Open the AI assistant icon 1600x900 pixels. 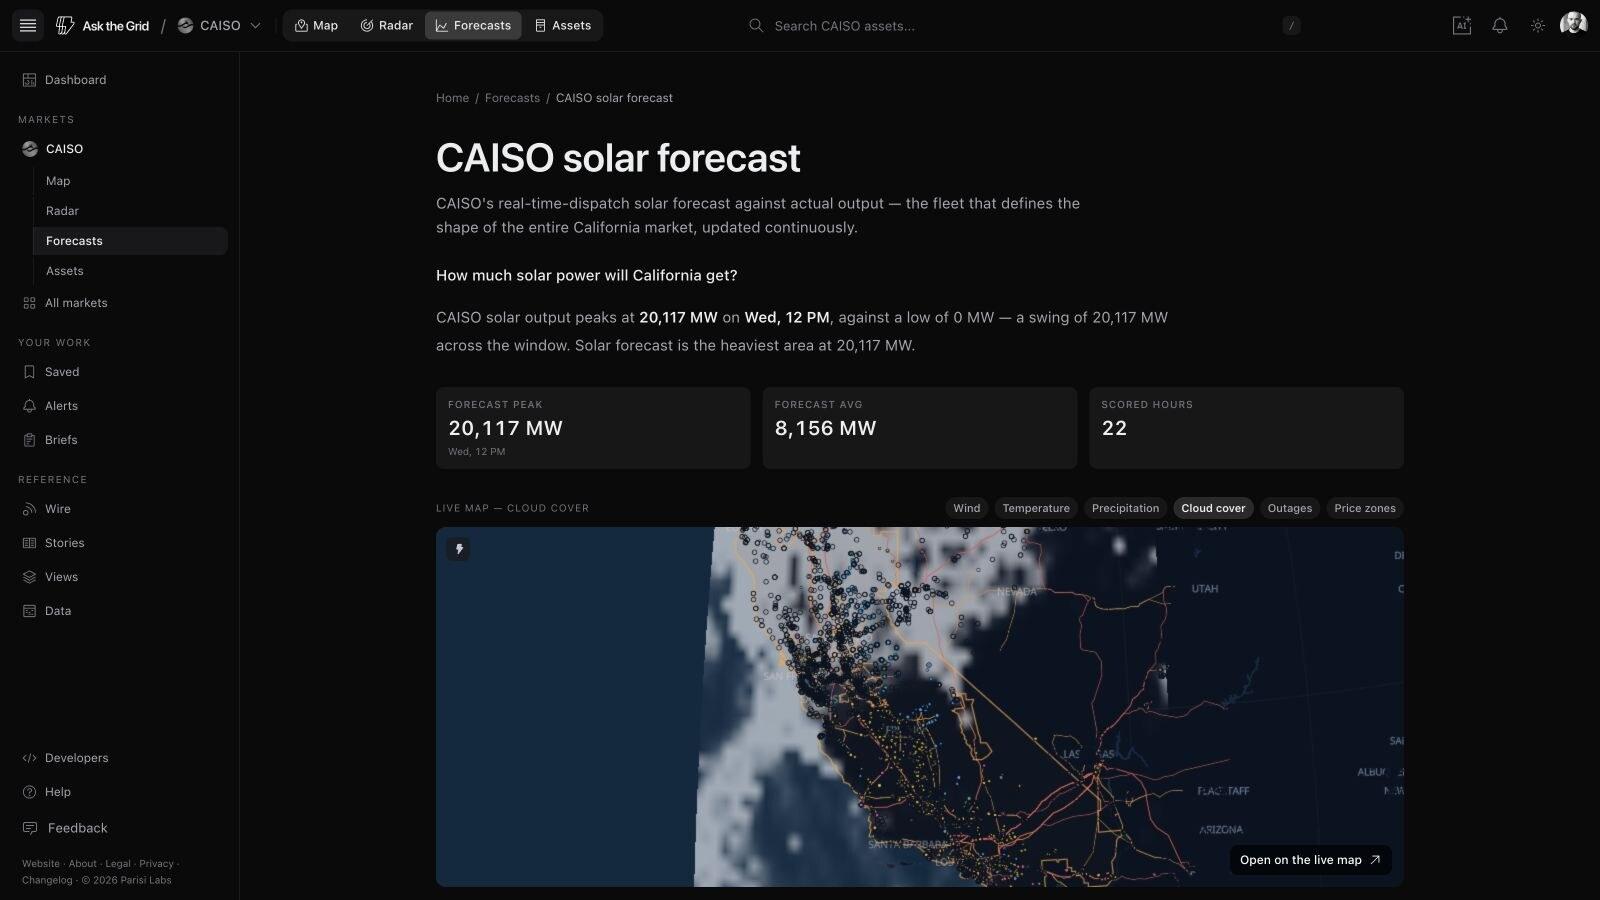(x=1462, y=26)
